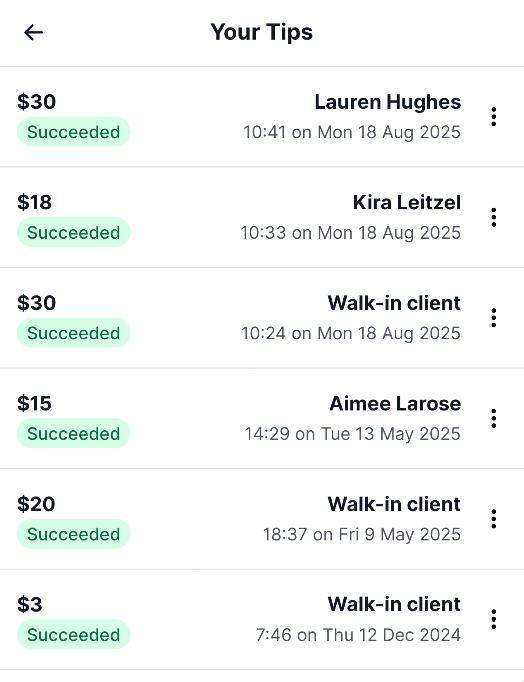Select the Lauren Hughes client name
Viewport: 524px width, 682px height.
click(387, 102)
